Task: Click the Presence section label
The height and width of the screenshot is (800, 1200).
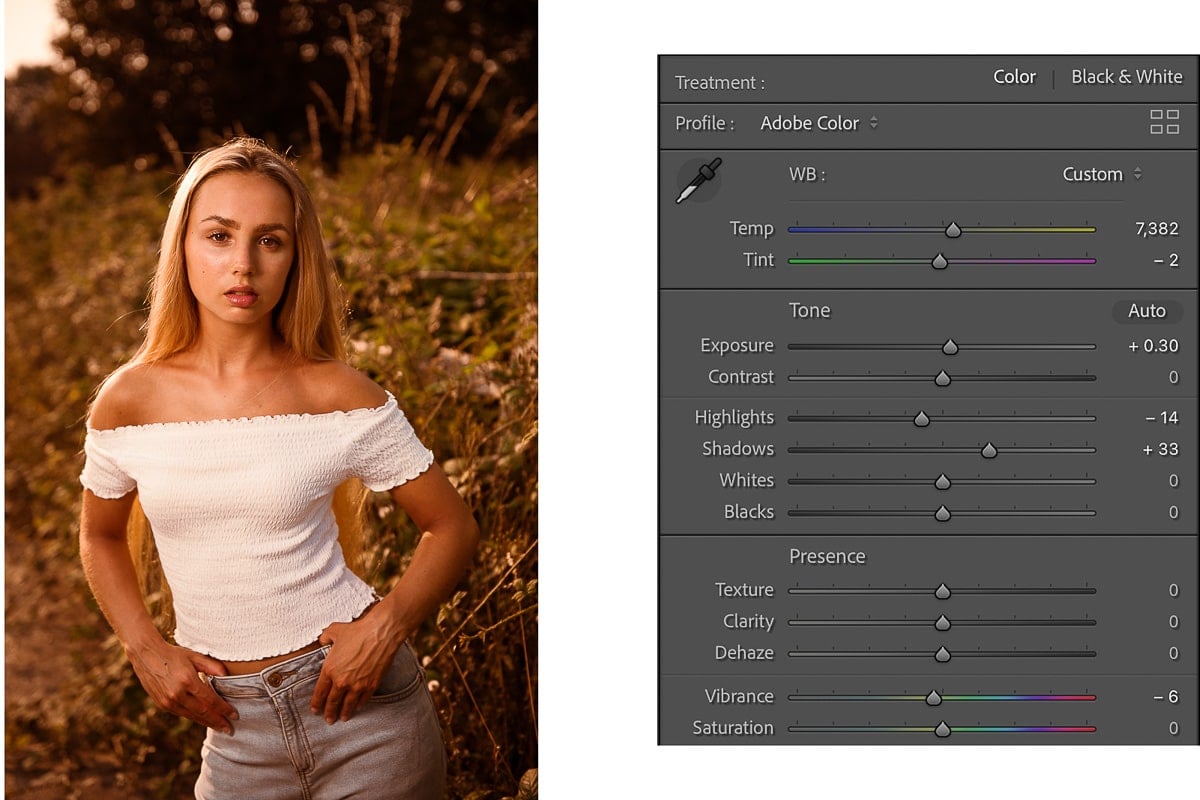Action: 827,556
